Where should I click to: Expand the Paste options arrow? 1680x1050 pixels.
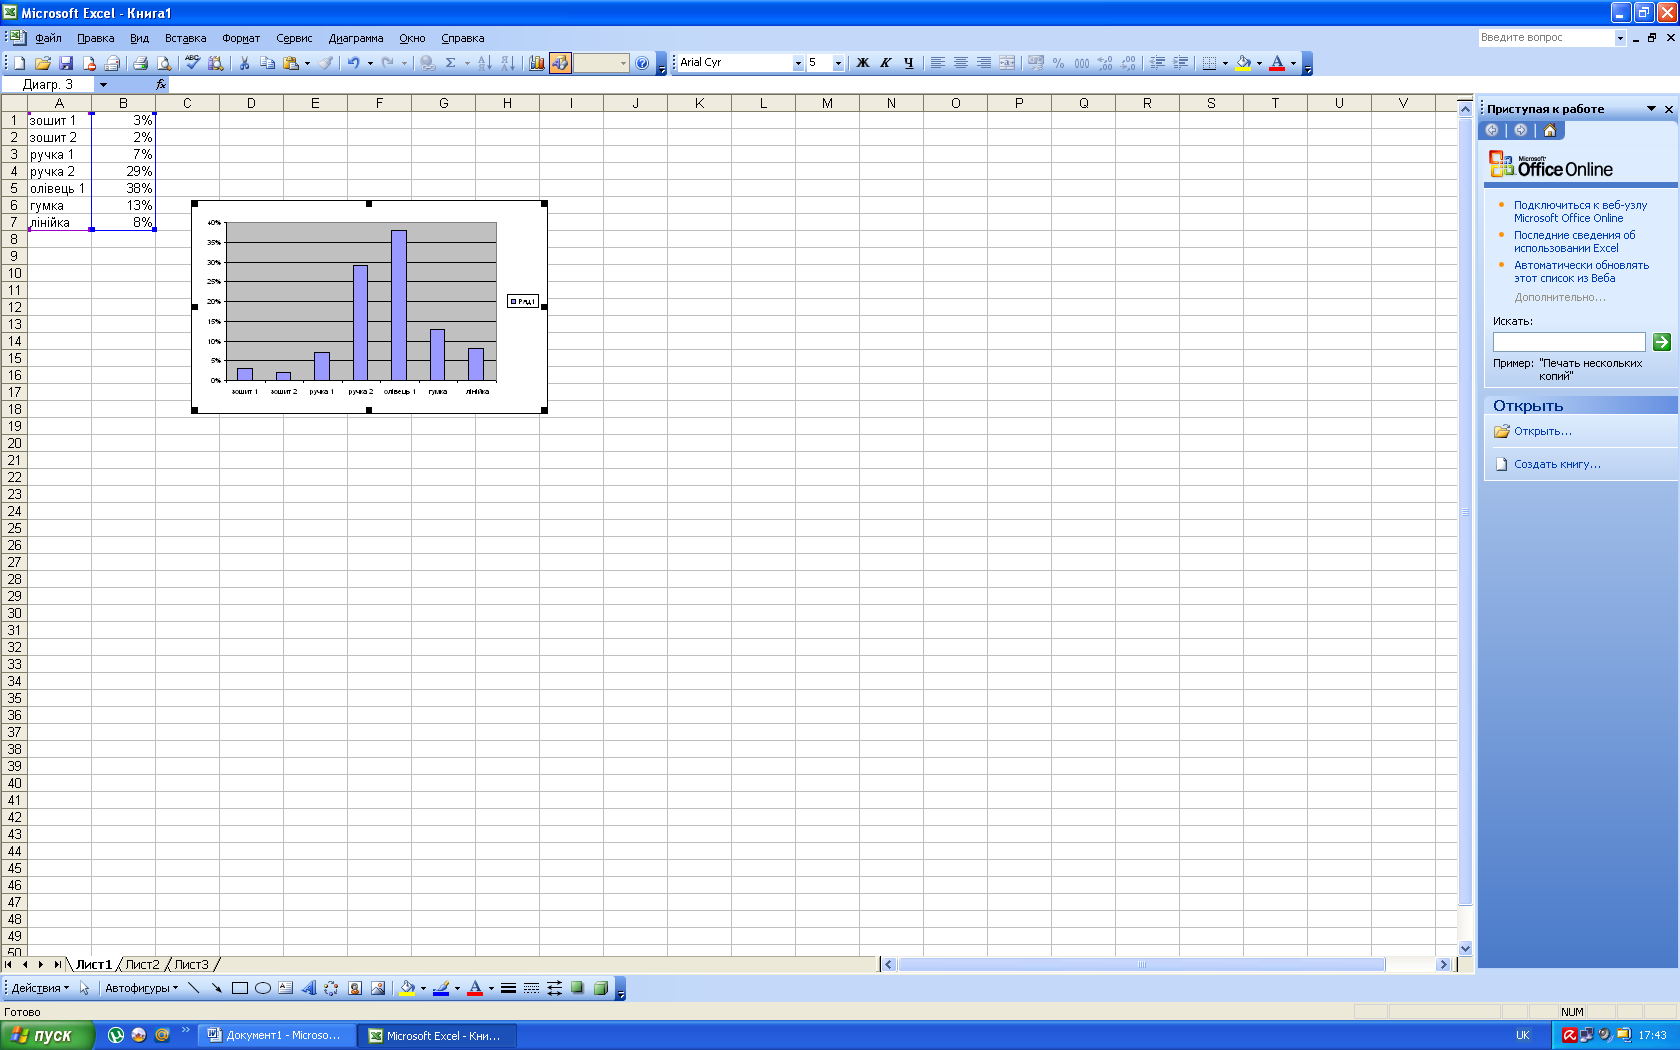pos(307,63)
